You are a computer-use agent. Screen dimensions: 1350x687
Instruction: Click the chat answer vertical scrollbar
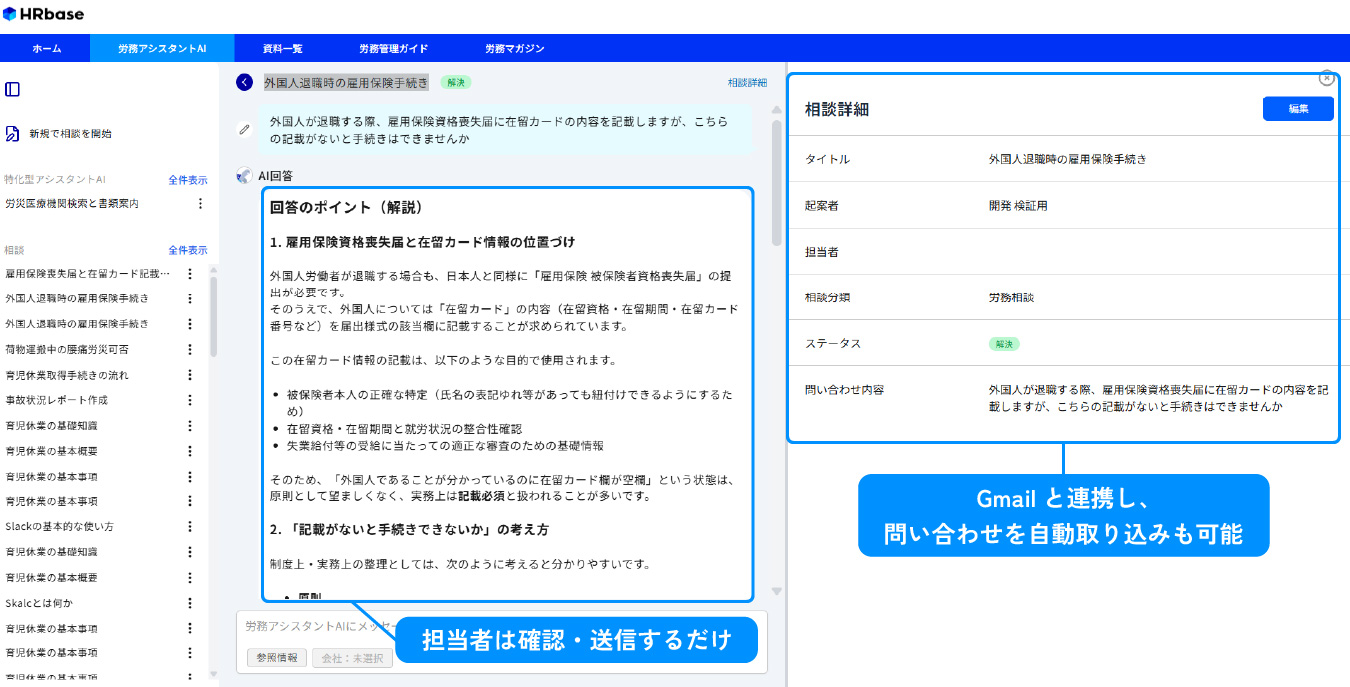(x=776, y=180)
